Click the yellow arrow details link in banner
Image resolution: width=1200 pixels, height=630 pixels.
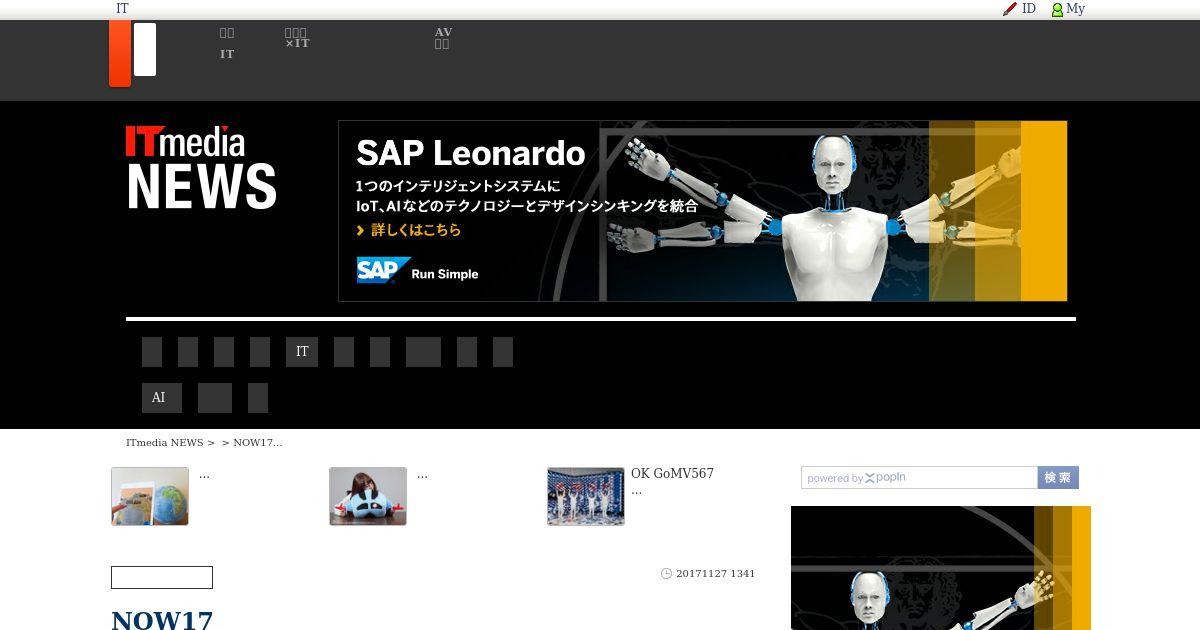[409, 230]
